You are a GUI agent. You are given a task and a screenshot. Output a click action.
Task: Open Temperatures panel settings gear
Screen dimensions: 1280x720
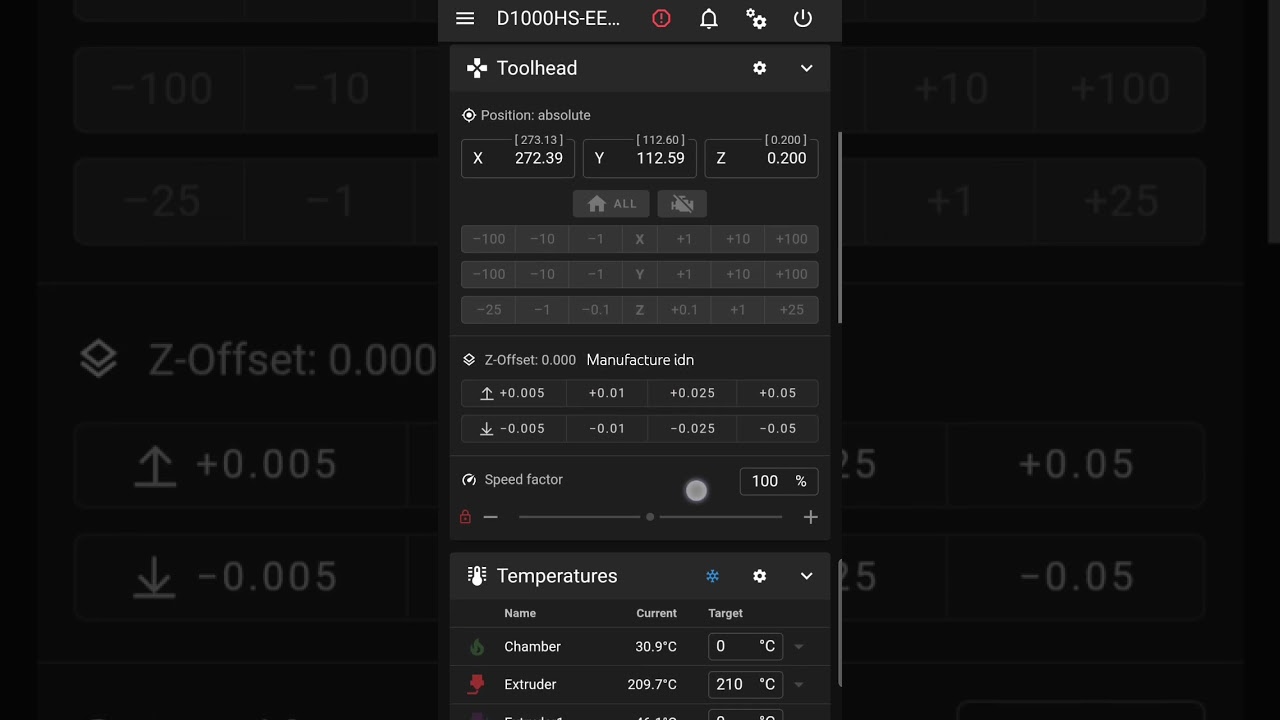[x=760, y=576]
